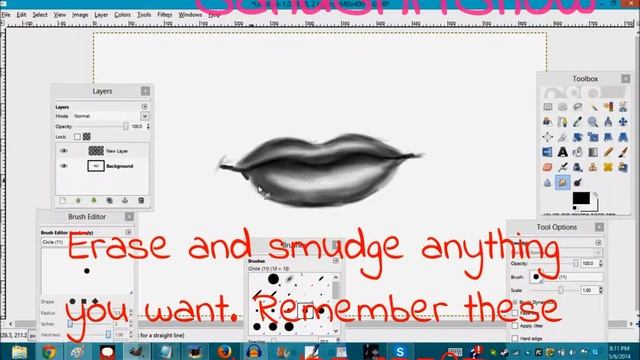The width and height of the screenshot is (640, 360).
Task: Open the Filters menu
Action: pos(165,15)
